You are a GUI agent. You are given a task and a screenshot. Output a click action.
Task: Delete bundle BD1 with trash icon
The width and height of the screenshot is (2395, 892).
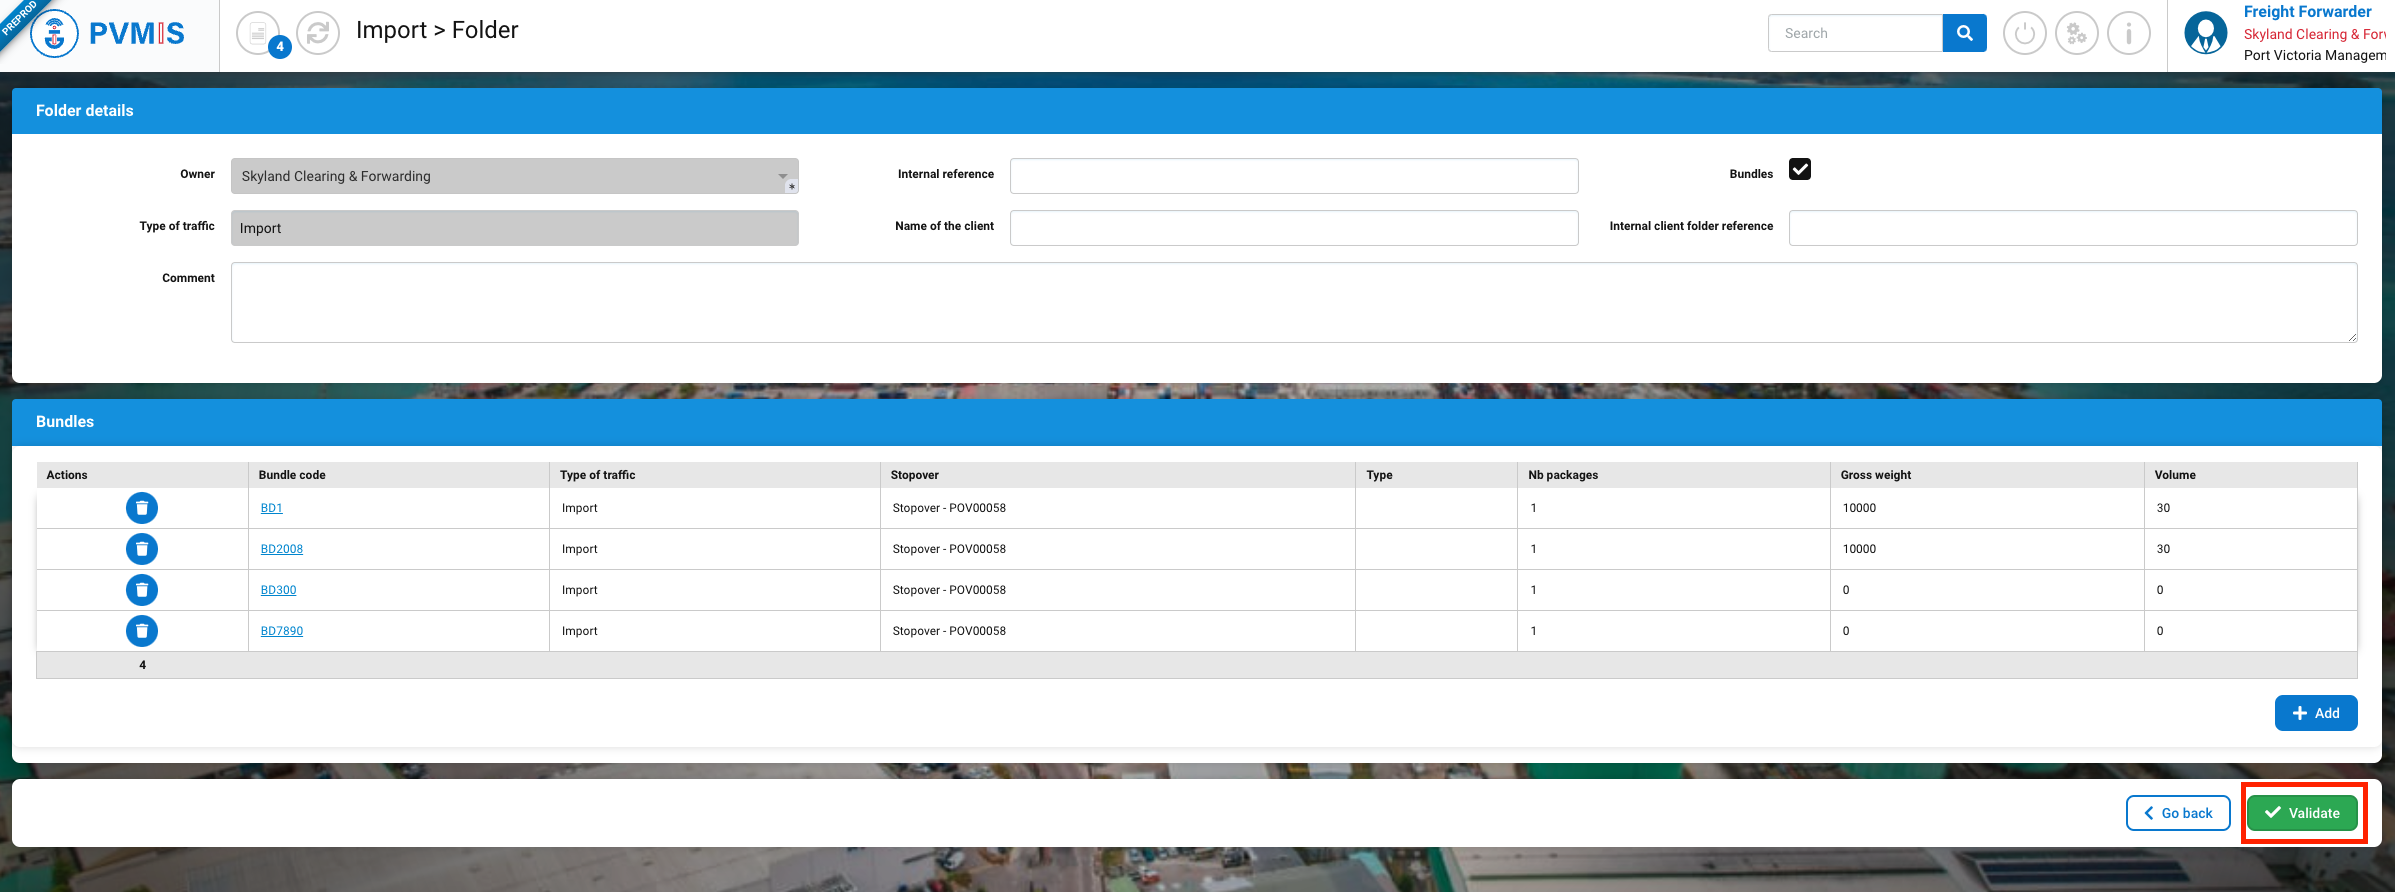click(x=142, y=508)
